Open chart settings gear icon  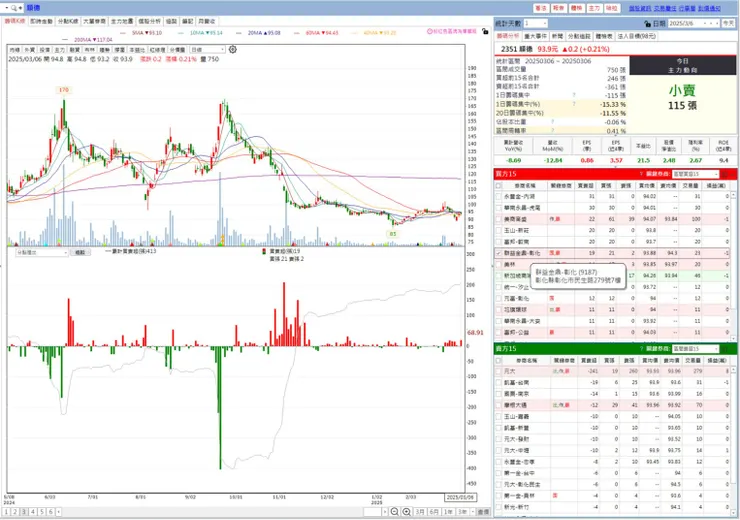[x=233, y=49]
